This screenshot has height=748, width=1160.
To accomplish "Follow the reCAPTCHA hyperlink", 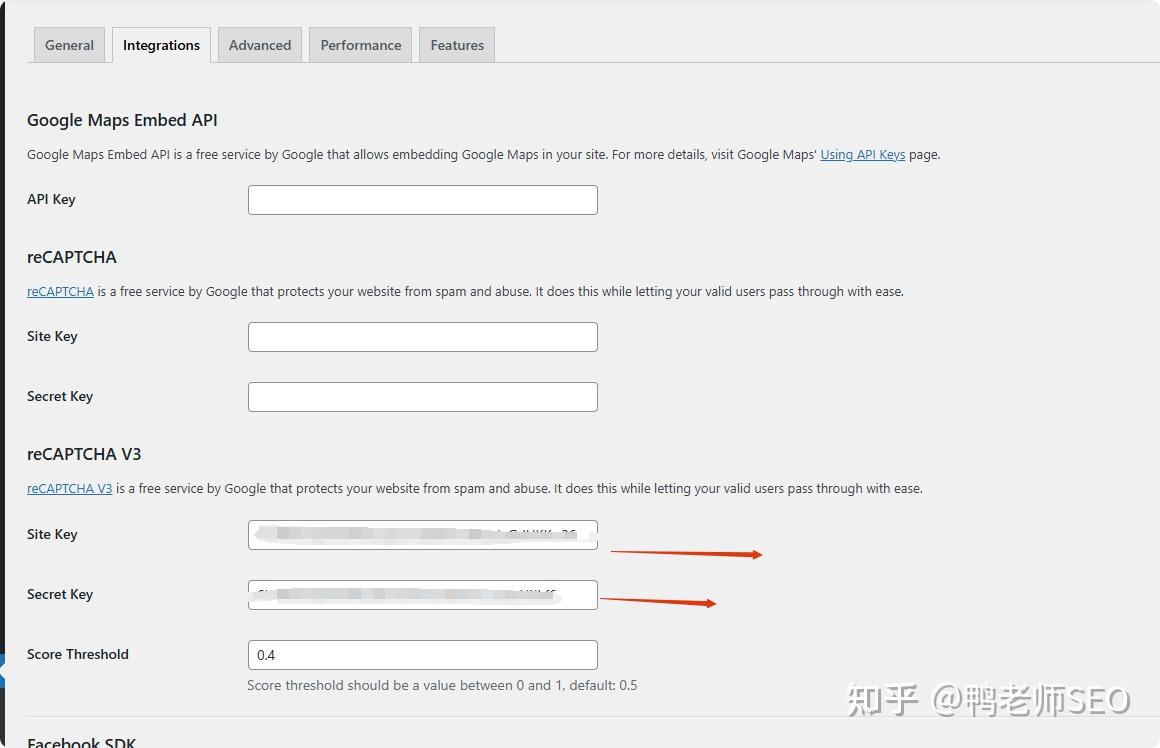I will pos(60,291).
